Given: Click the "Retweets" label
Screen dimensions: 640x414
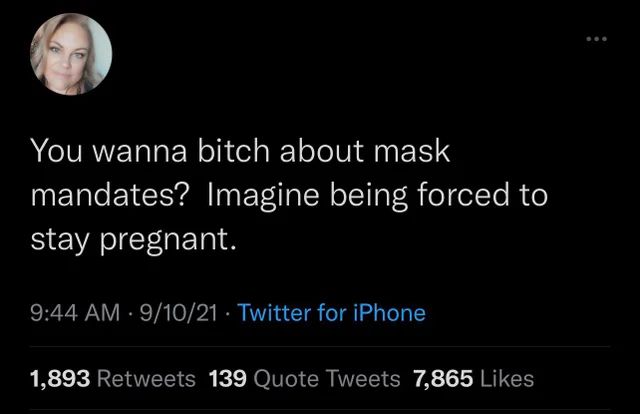Looking at the screenshot, I should click(x=147, y=379).
